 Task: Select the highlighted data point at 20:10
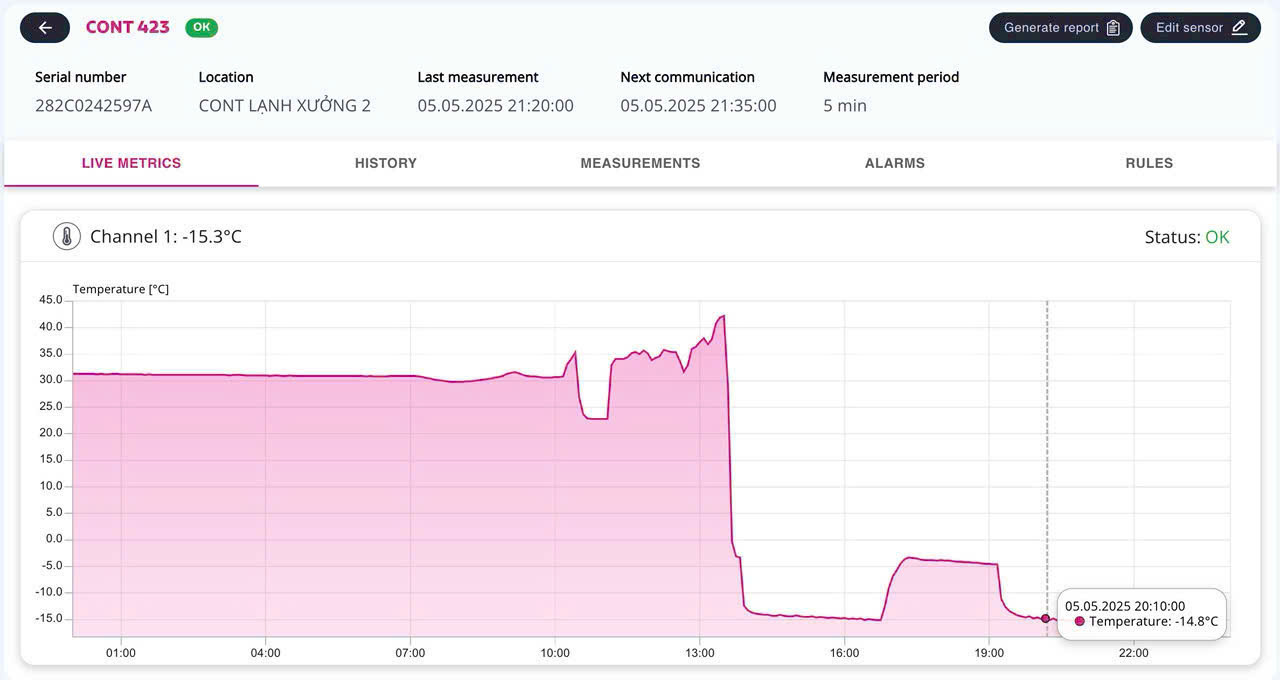pyautogui.click(x=1046, y=618)
